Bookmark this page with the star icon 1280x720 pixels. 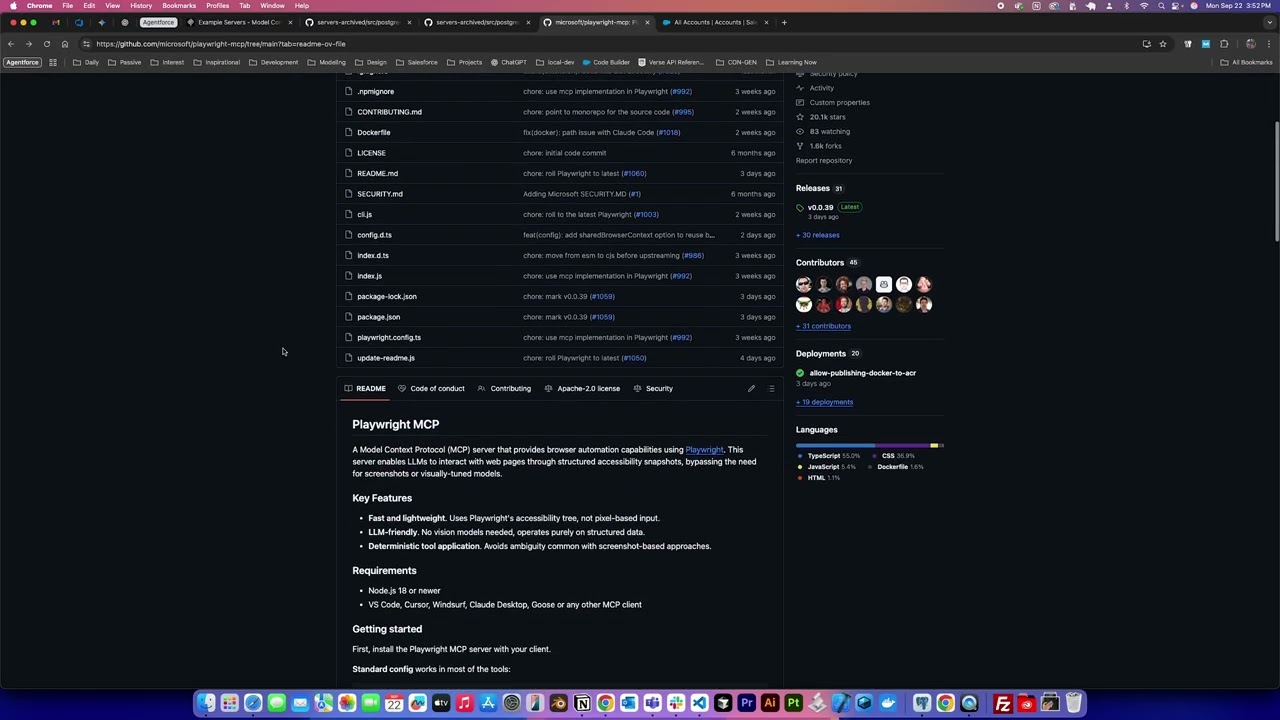(1162, 44)
